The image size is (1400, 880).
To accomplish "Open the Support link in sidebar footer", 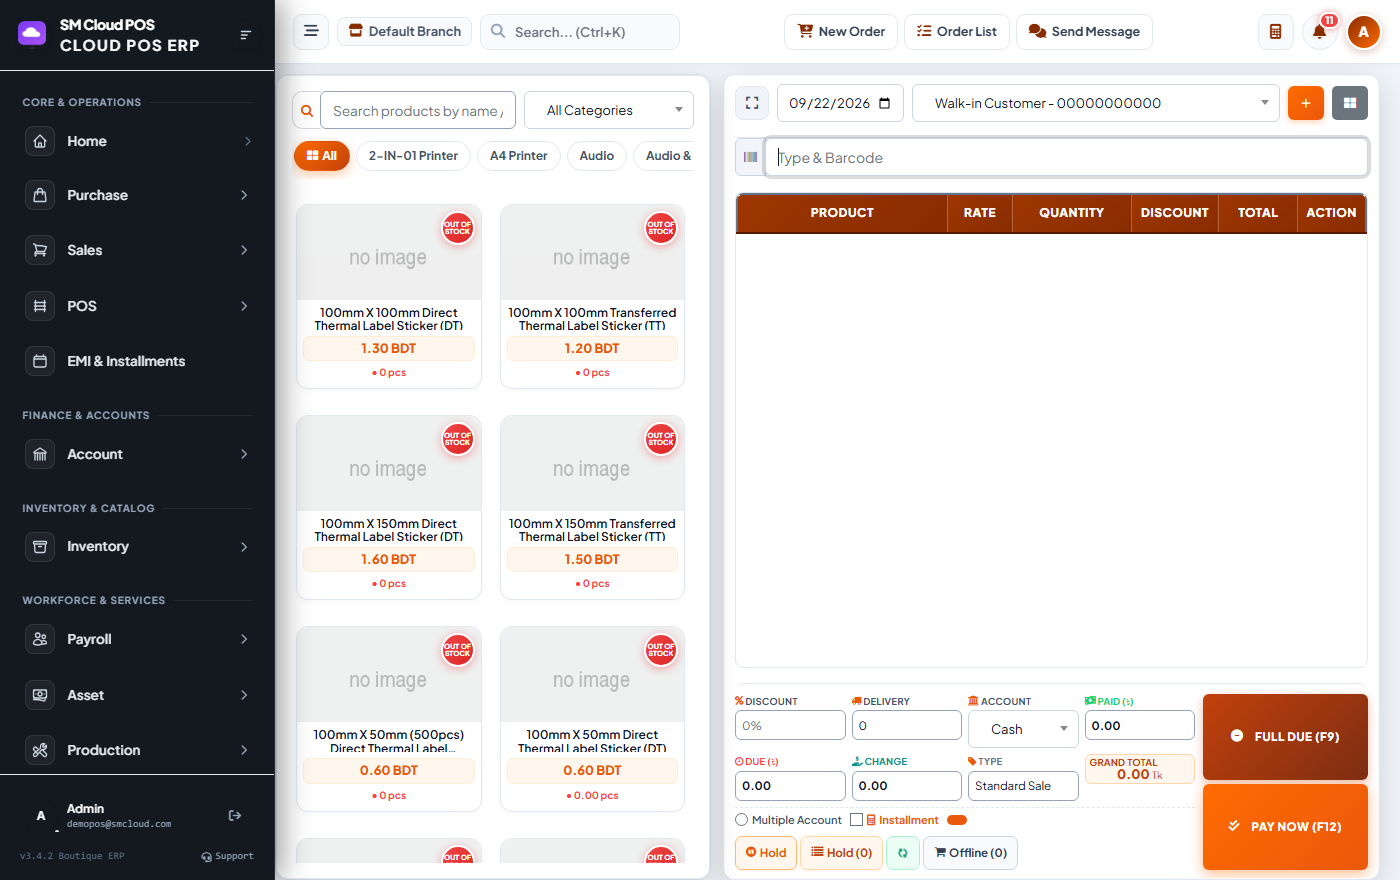I will [227, 856].
